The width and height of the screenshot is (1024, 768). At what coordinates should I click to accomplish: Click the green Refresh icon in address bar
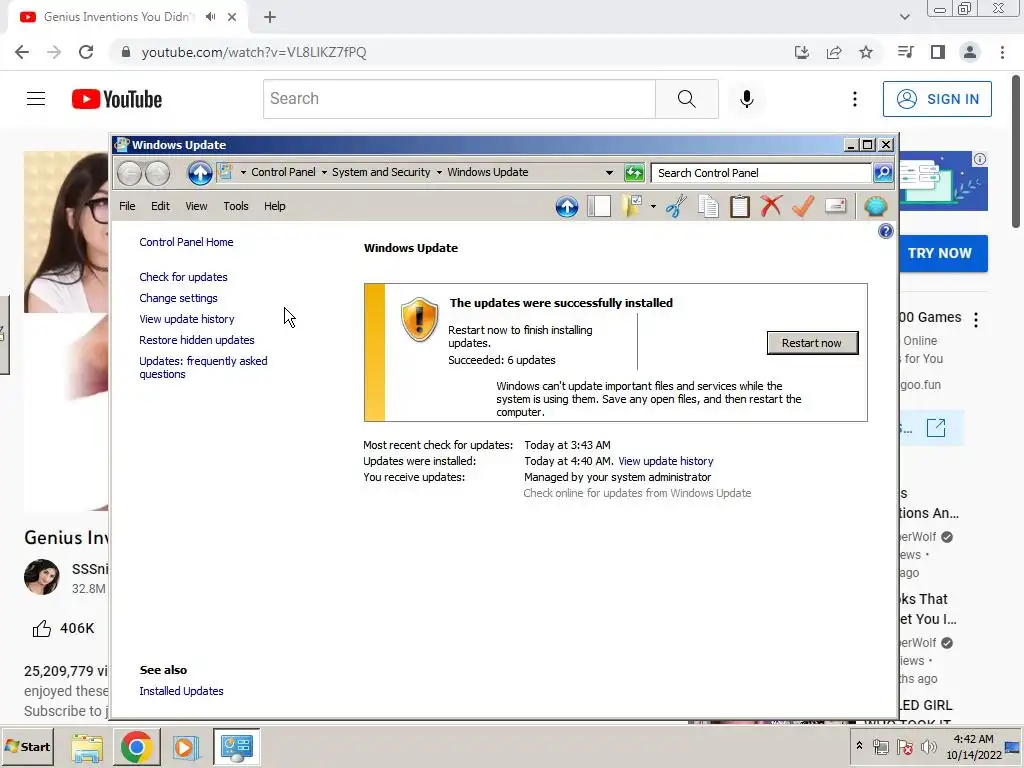634,173
